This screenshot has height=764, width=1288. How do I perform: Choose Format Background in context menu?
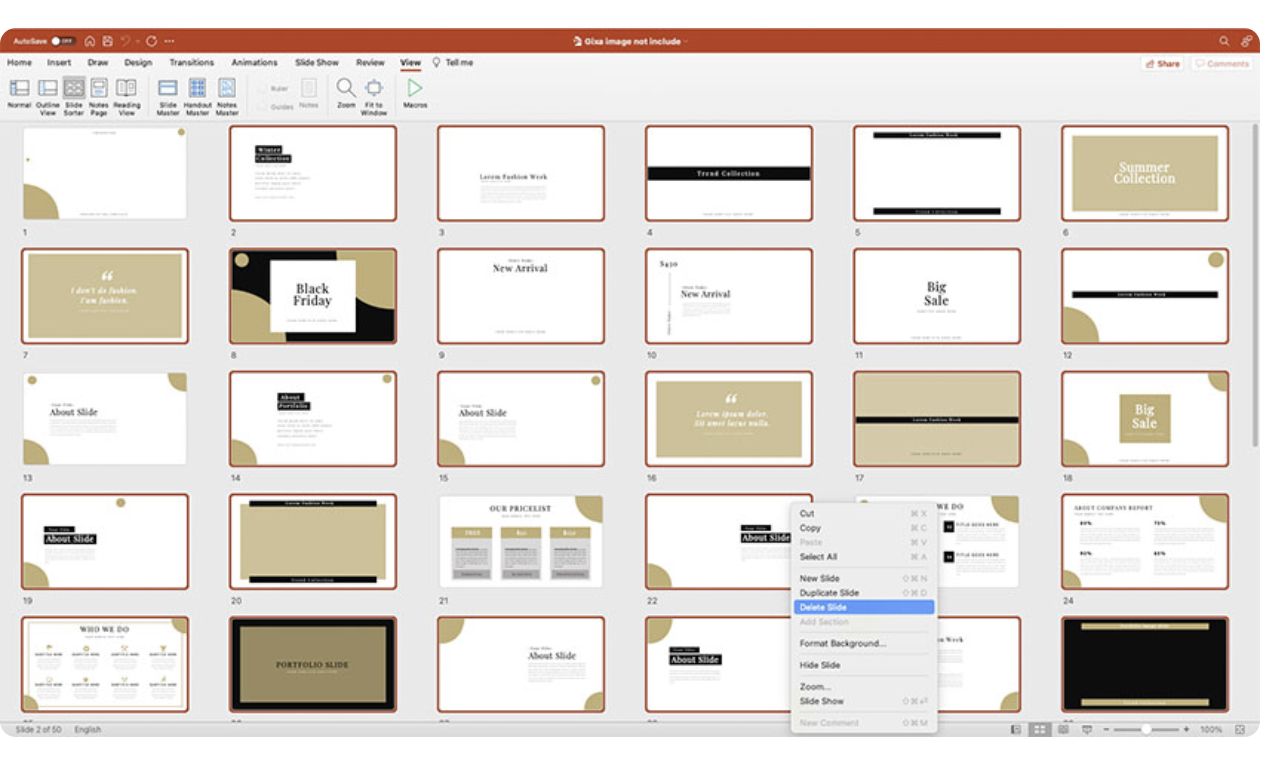[x=864, y=643]
